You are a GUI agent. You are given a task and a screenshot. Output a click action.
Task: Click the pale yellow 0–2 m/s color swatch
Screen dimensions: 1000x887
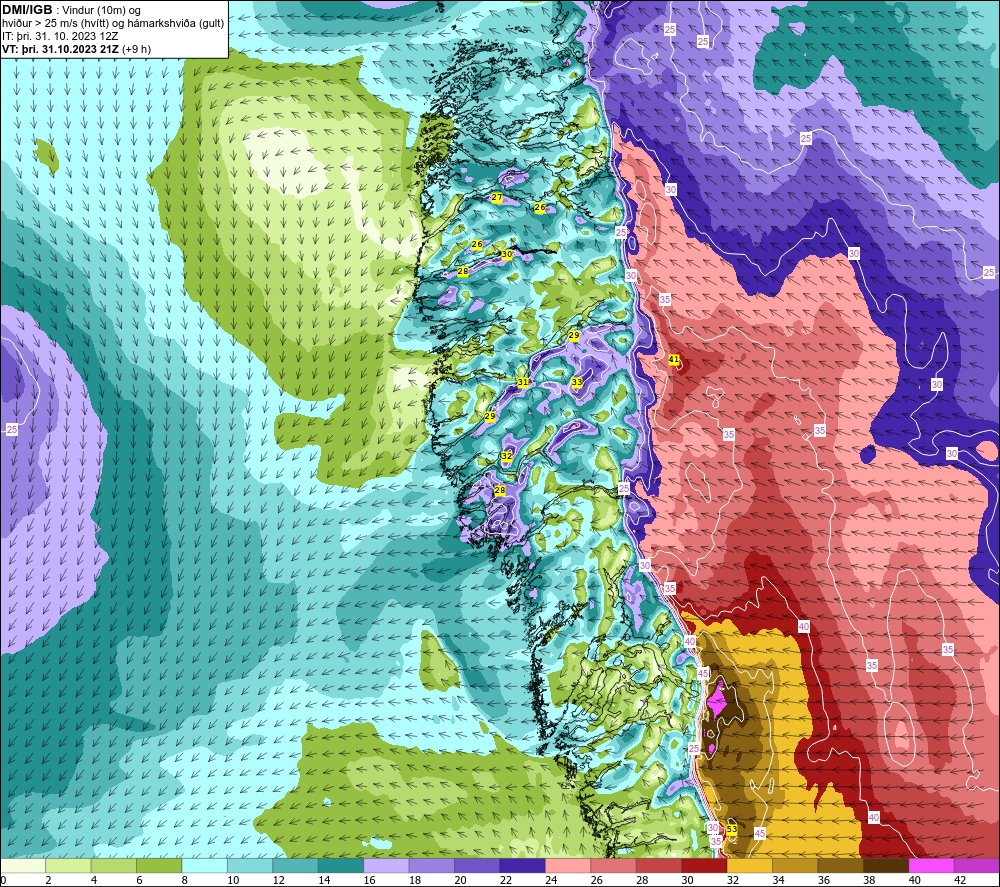23,865
